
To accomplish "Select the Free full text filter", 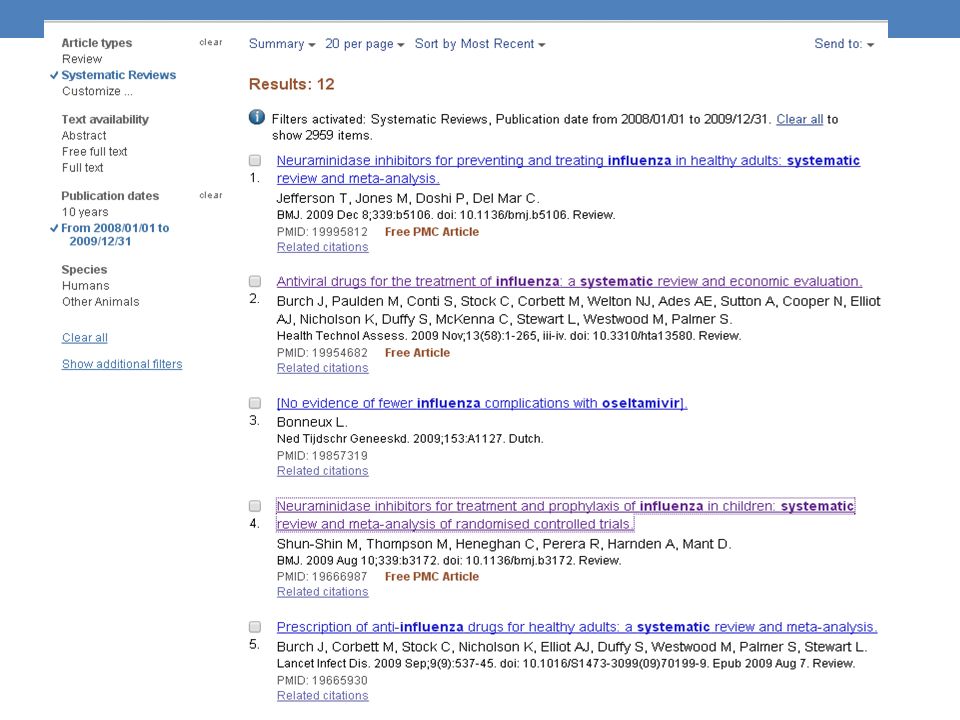I will pos(94,152).
